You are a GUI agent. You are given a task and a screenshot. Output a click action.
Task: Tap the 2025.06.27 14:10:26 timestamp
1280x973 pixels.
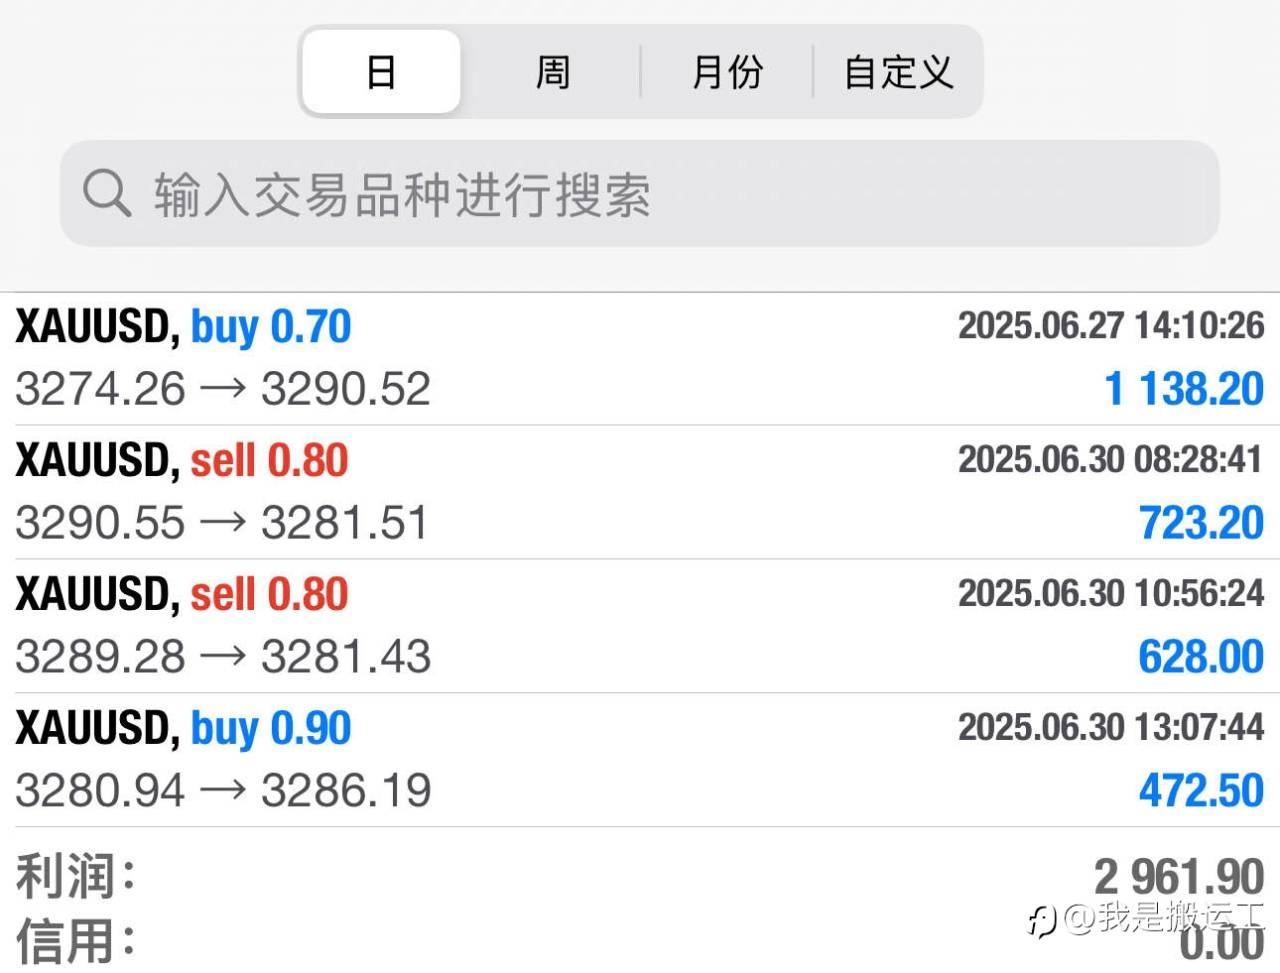pos(1111,326)
